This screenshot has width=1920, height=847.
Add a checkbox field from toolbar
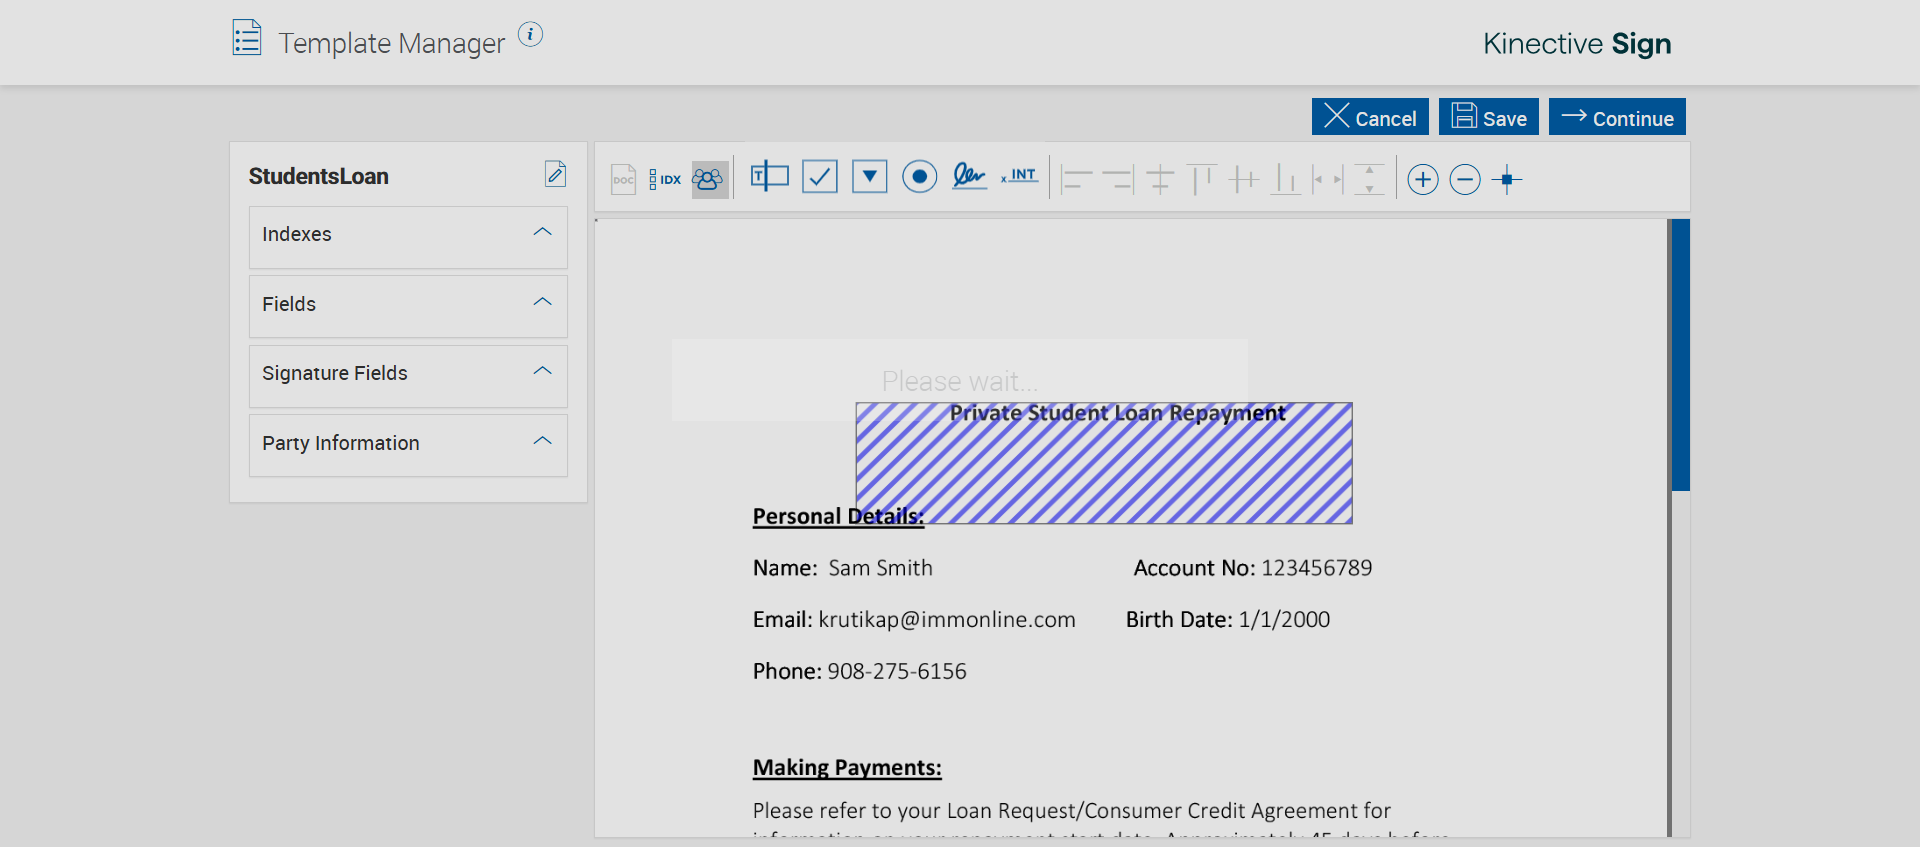click(x=820, y=177)
